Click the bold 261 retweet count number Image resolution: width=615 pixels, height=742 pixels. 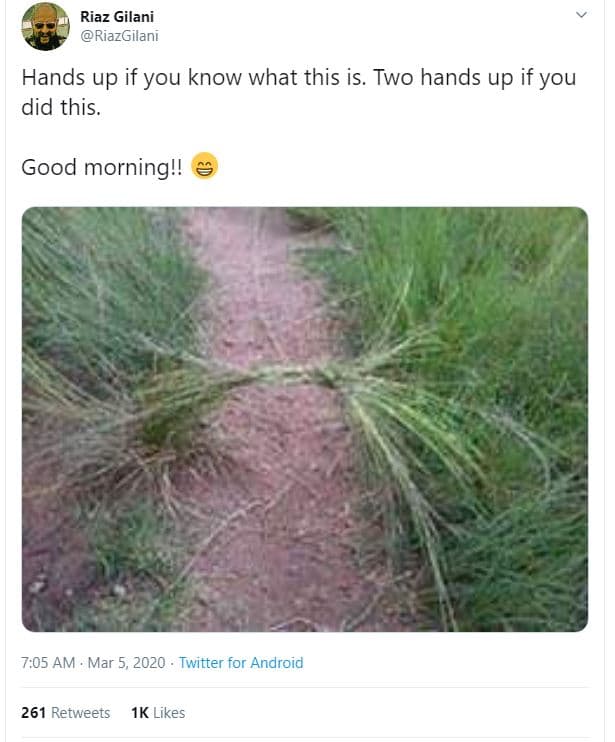(34, 713)
